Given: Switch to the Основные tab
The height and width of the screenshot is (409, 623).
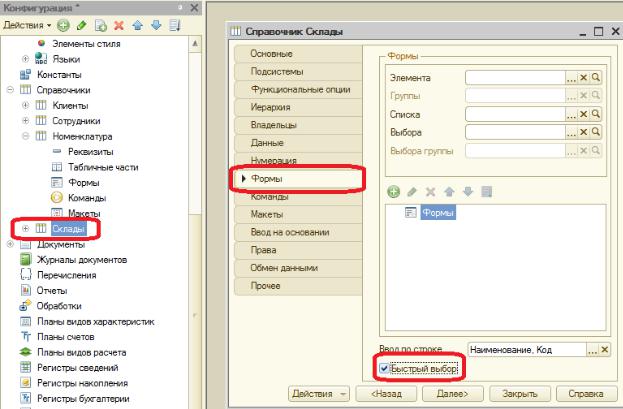Looking at the screenshot, I should click(298, 54).
